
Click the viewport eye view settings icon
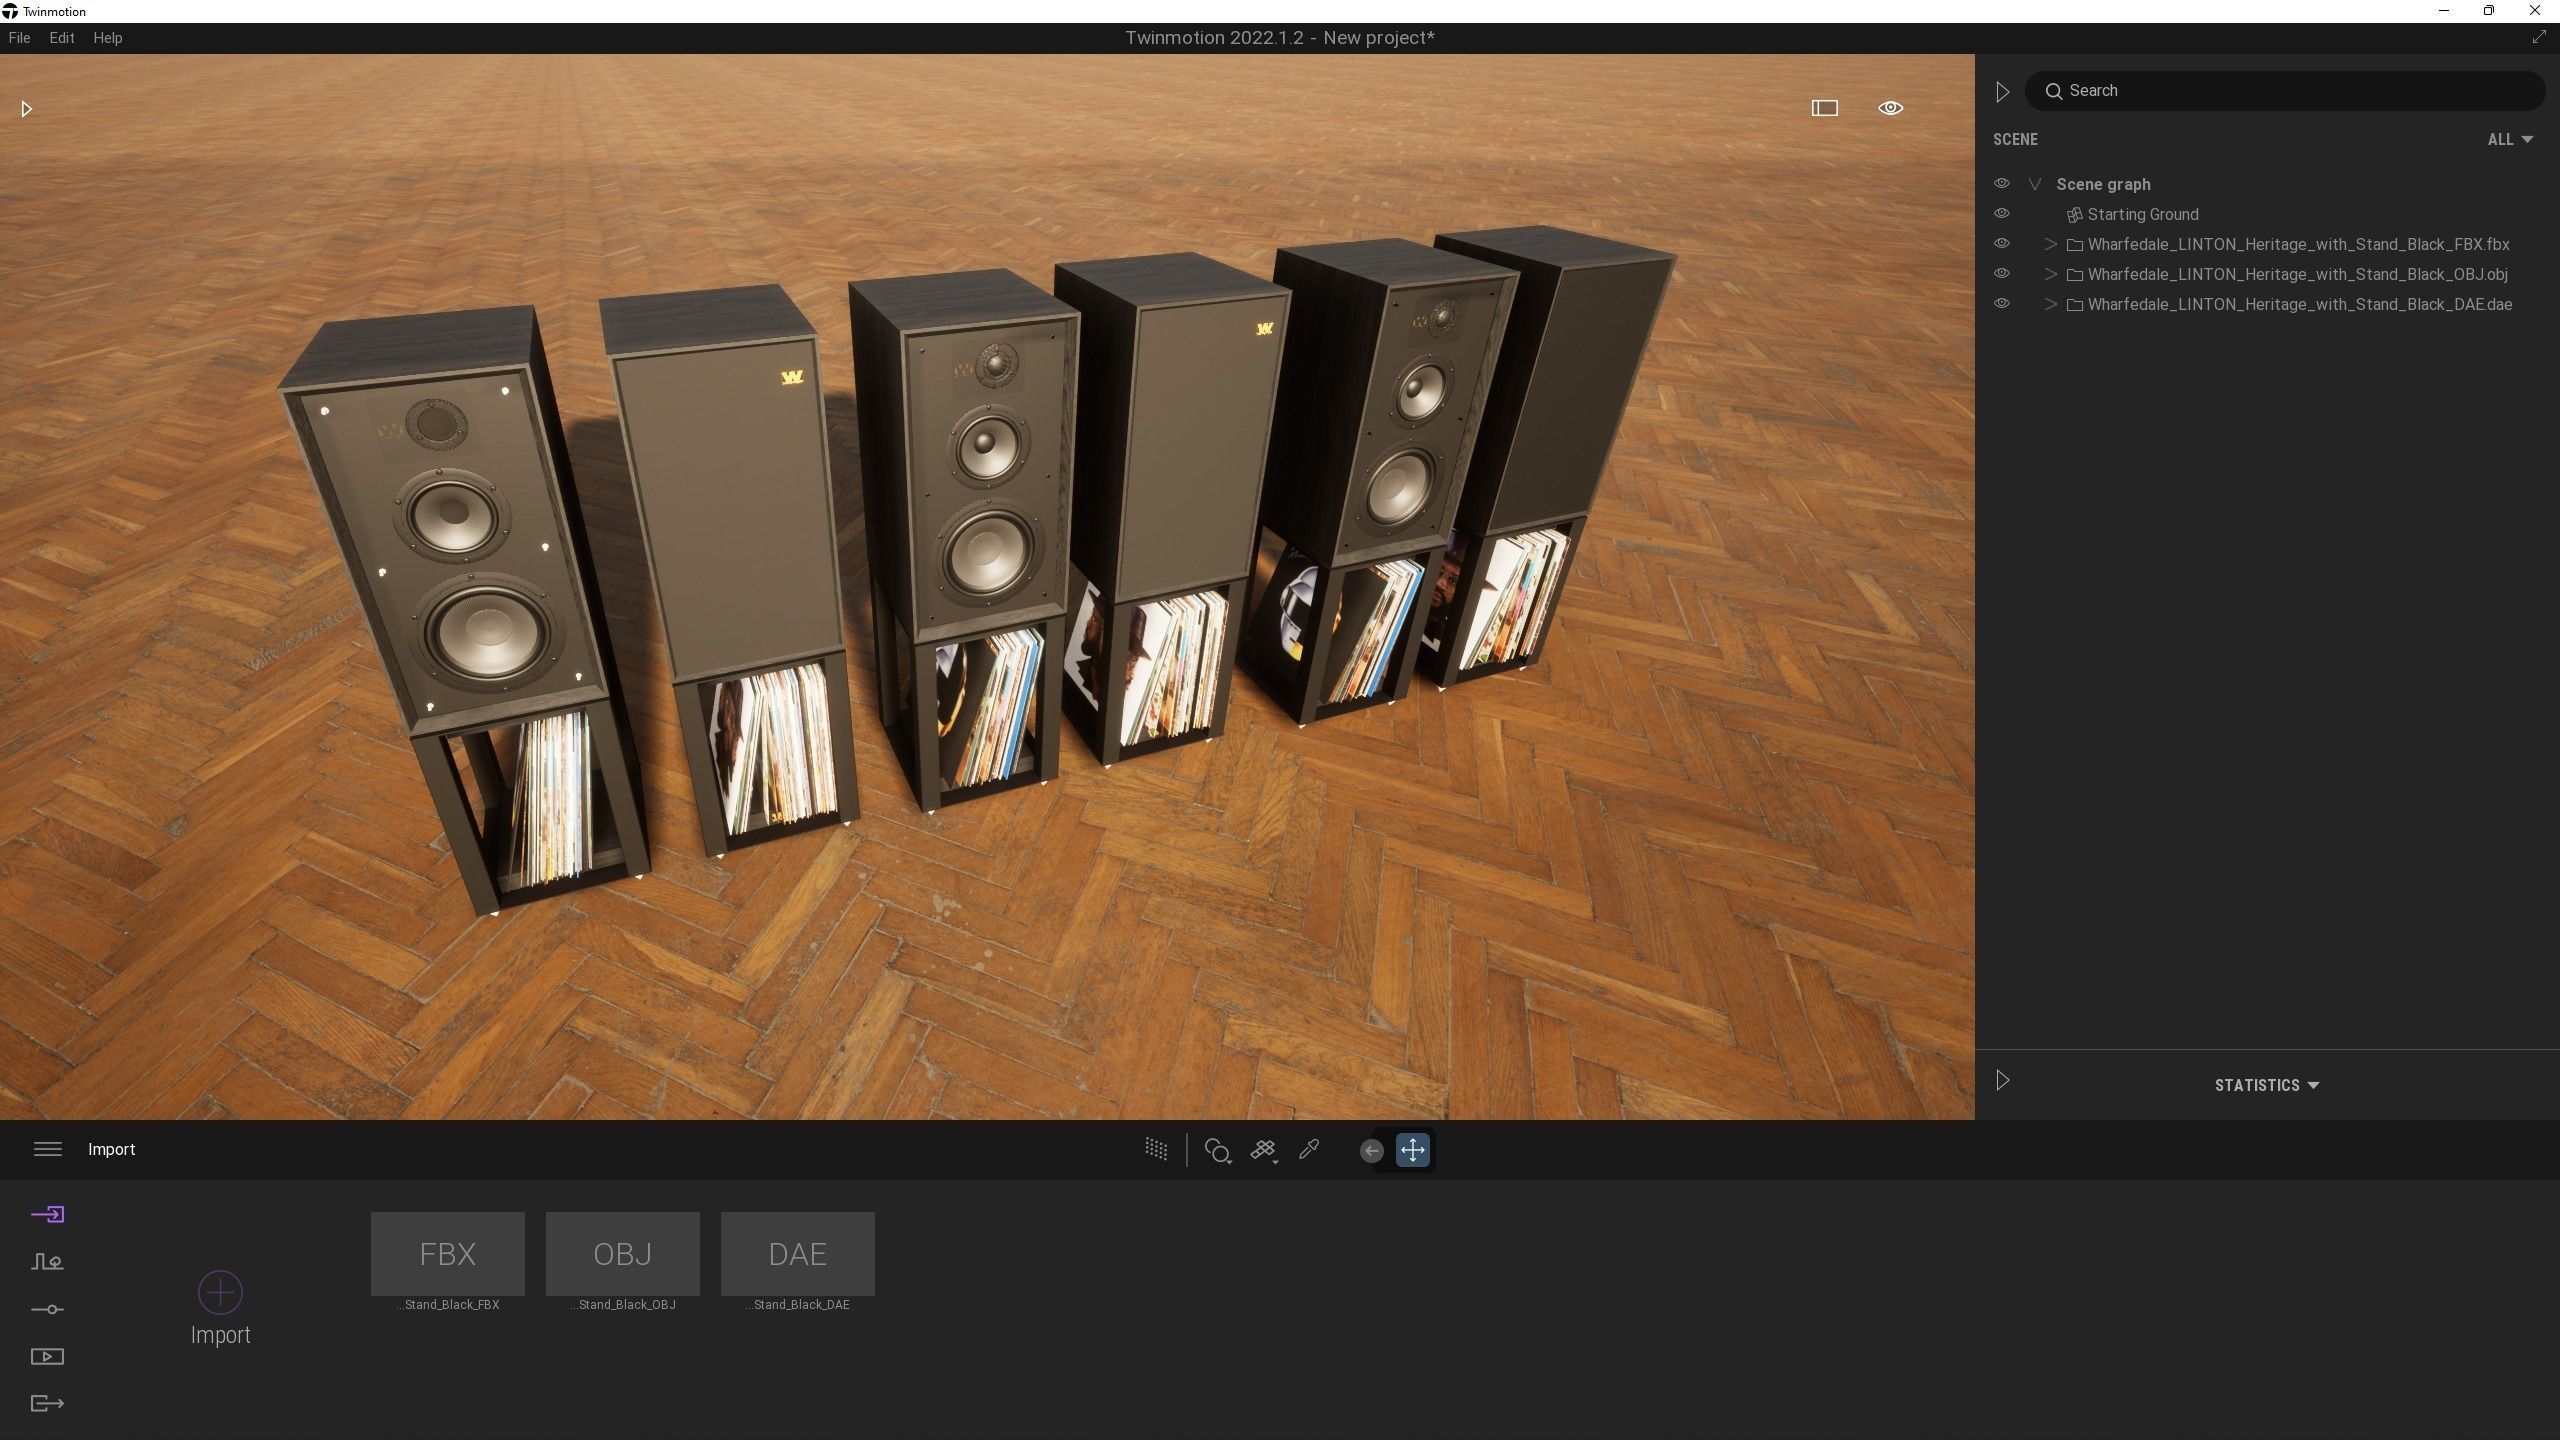1890,108
